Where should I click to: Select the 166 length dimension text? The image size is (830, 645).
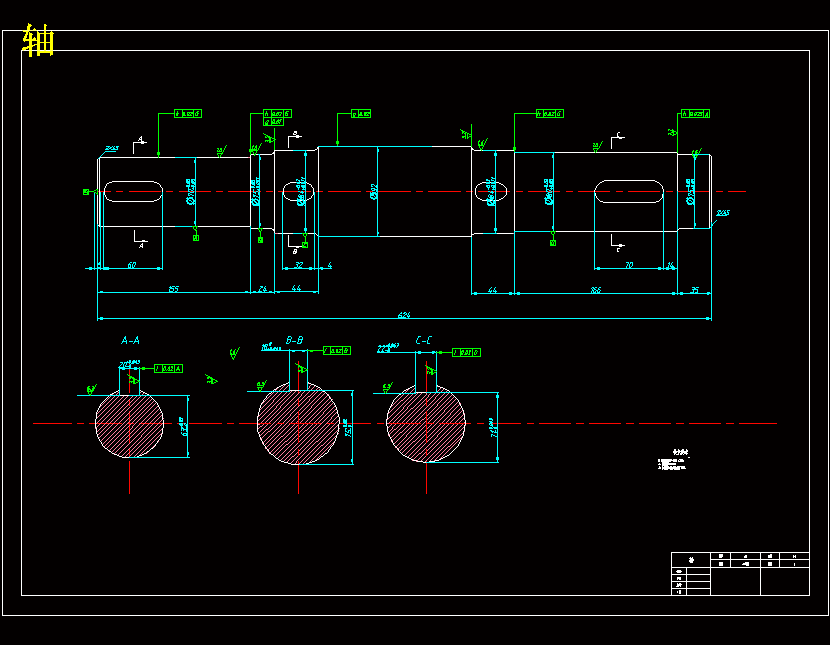click(596, 289)
